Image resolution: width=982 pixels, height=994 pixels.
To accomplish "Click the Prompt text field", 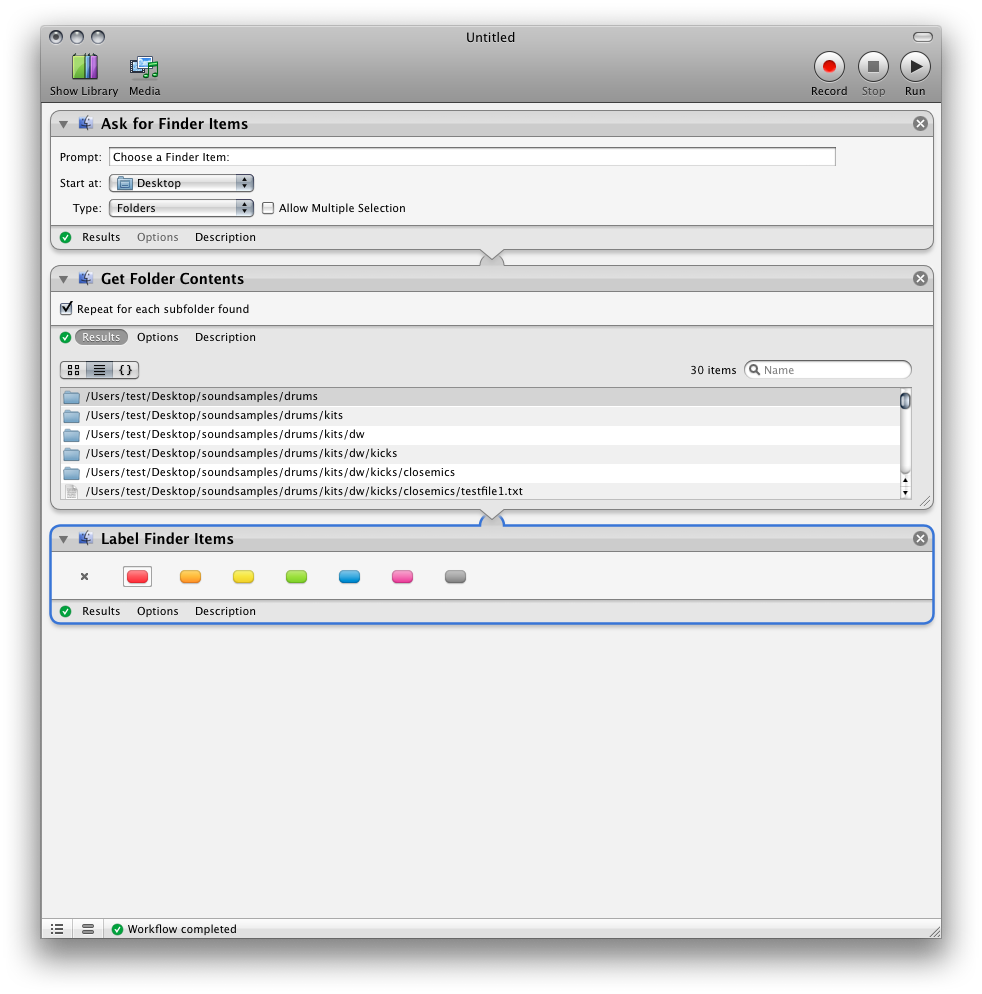I will click(472, 157).
